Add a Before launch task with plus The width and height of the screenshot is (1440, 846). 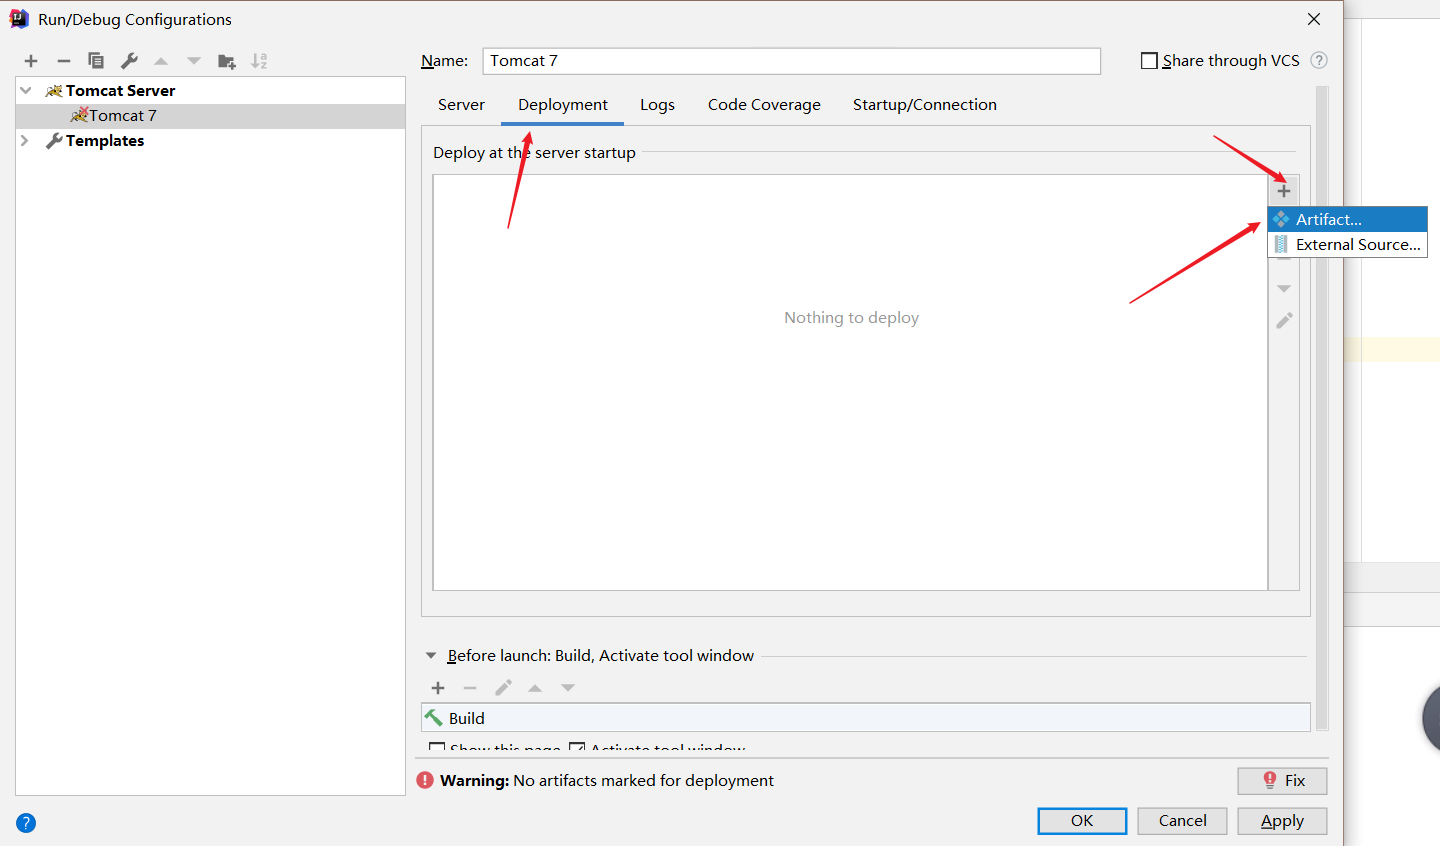point(438,688)
